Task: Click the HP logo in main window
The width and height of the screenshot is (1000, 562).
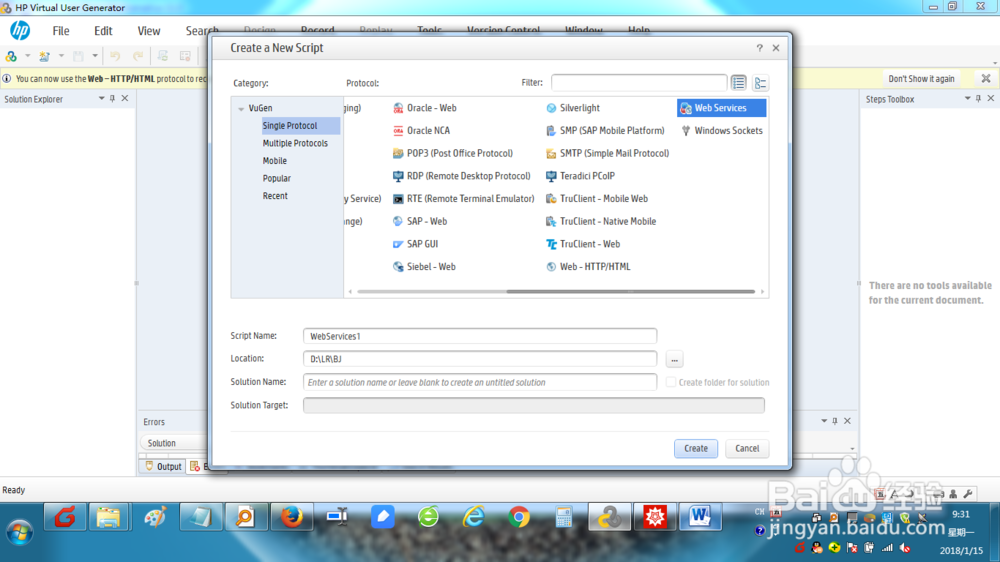Action: point(20,31)
